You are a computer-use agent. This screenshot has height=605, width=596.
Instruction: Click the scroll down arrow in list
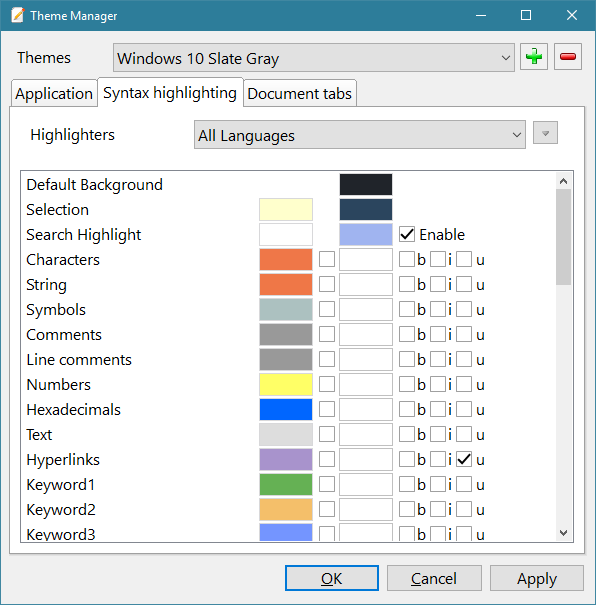[564, 532]
